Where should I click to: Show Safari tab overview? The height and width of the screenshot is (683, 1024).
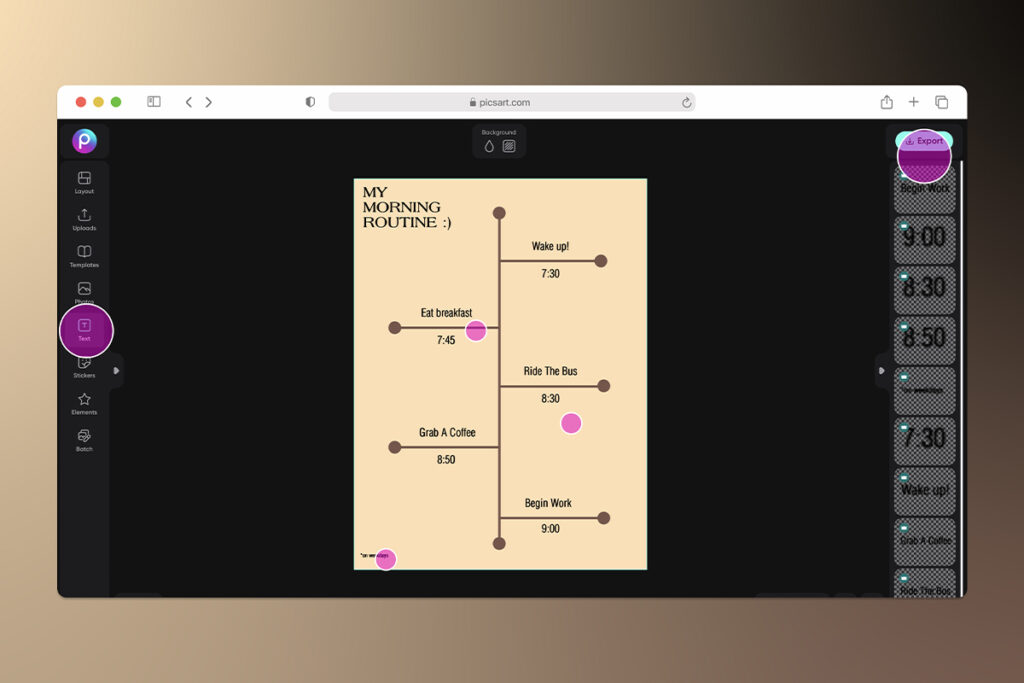click(x=941, y=102)
